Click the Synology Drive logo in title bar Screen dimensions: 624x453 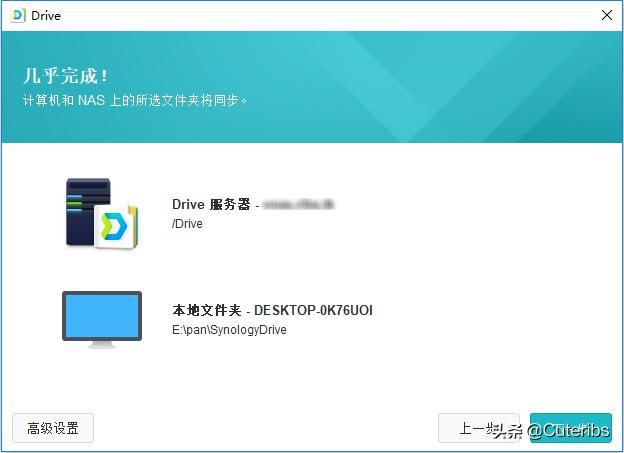(x=18, y=16)
